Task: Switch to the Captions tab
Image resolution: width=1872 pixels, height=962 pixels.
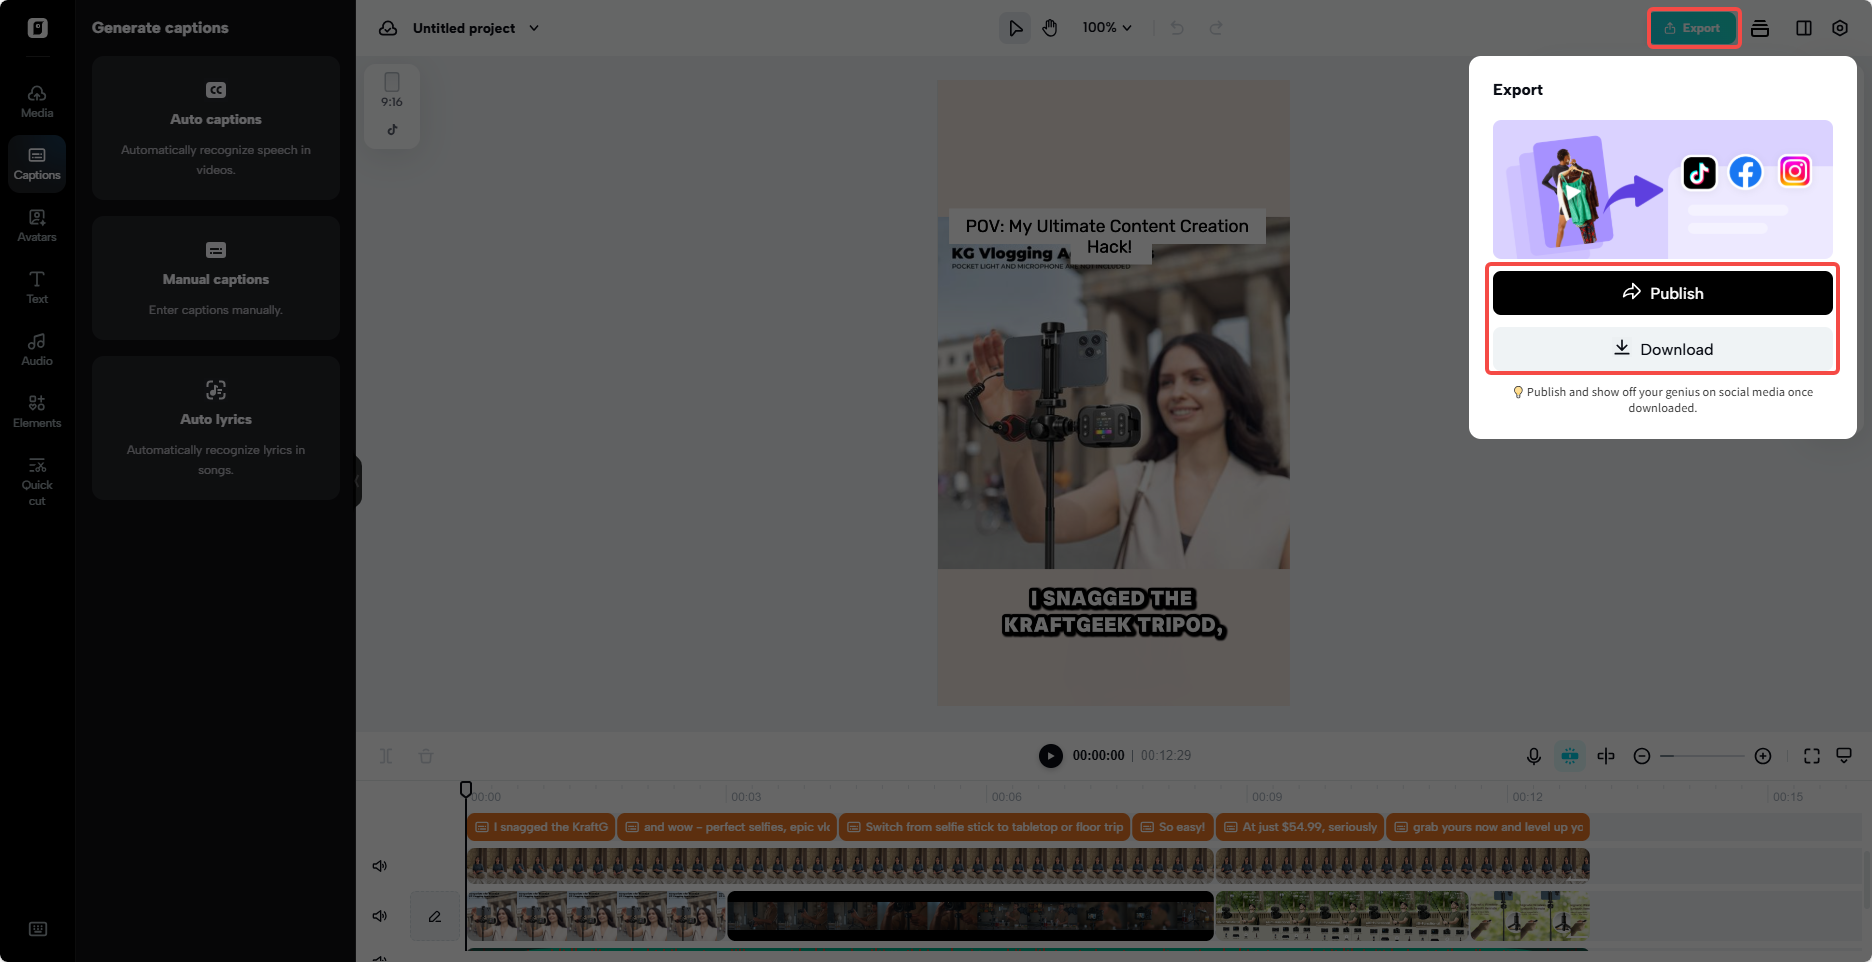Action: tap(37, 162)
